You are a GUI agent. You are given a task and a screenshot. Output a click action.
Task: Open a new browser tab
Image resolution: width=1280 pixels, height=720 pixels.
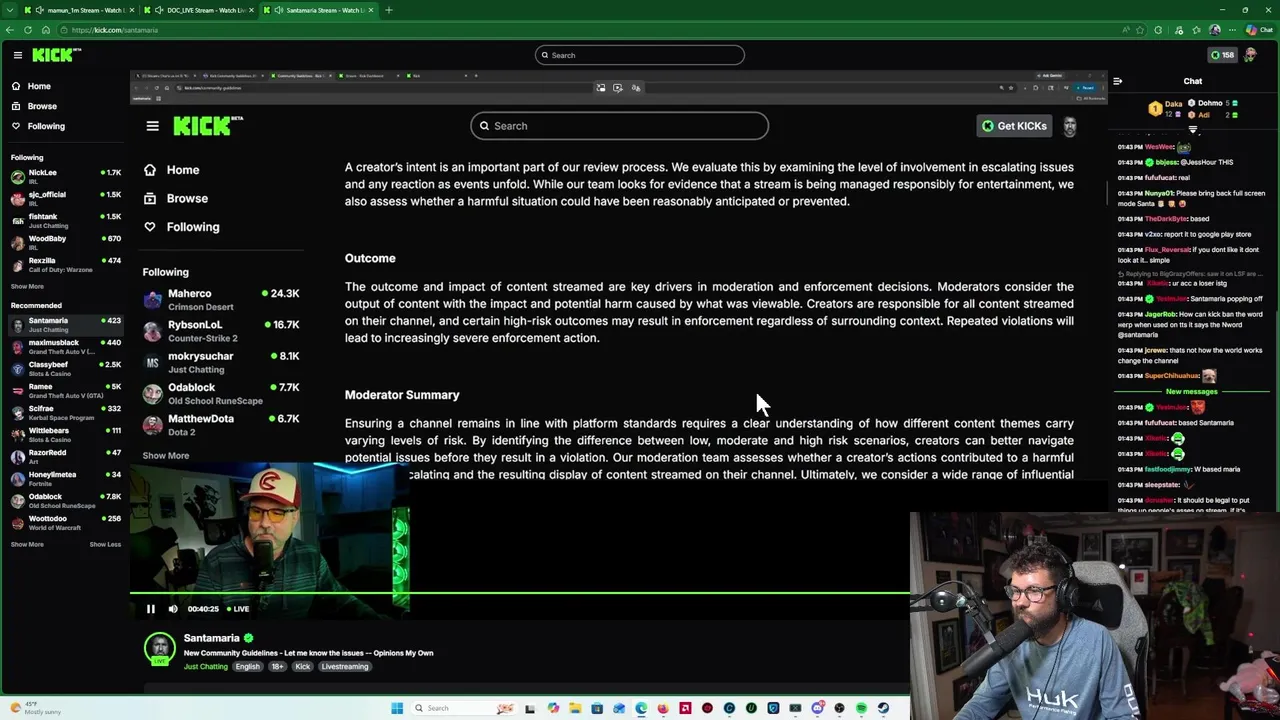[x=388, y=10]
